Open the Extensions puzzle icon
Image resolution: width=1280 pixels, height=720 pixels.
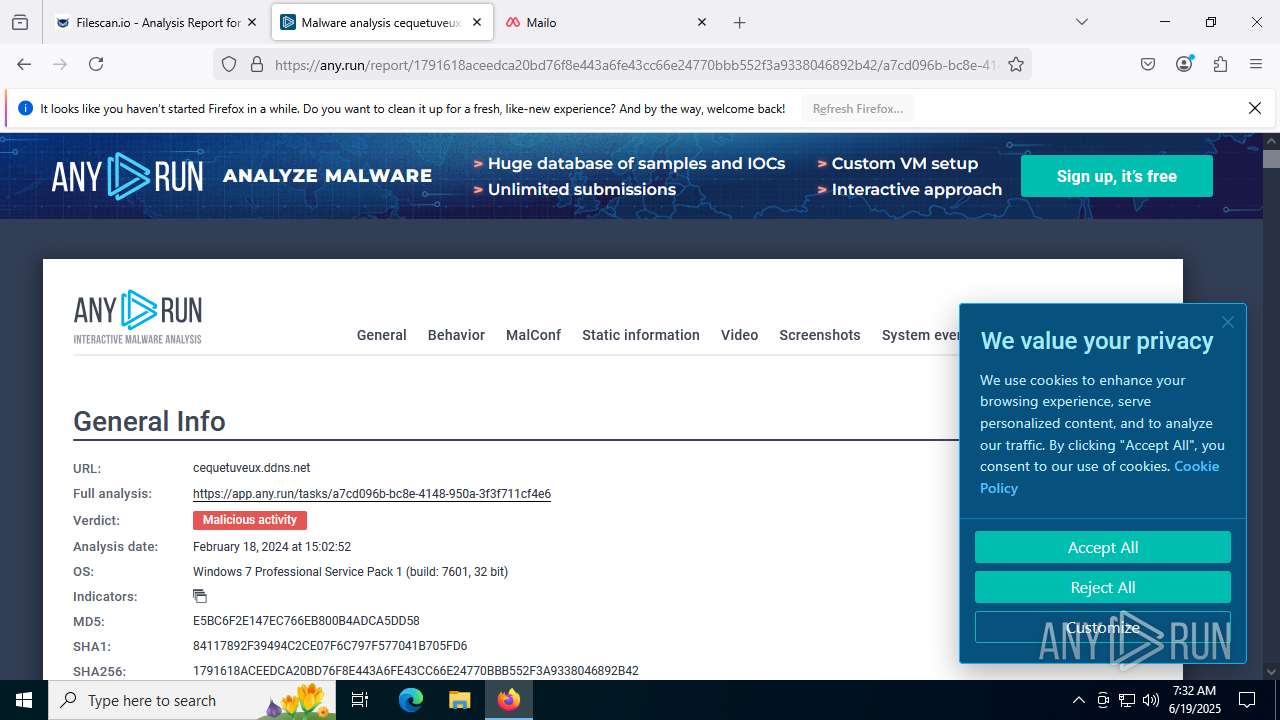(x=1220, y=64)
